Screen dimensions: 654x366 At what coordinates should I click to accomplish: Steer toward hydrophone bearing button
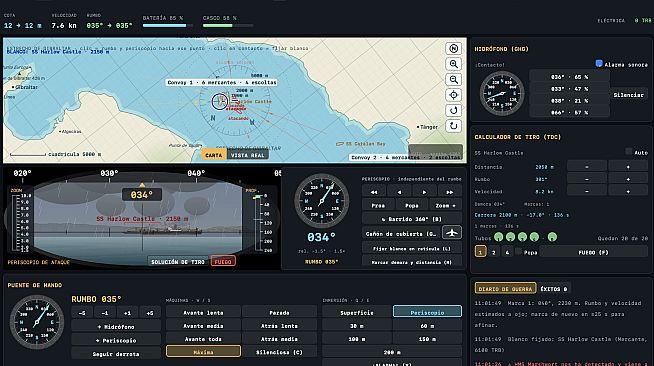point(116,326)
